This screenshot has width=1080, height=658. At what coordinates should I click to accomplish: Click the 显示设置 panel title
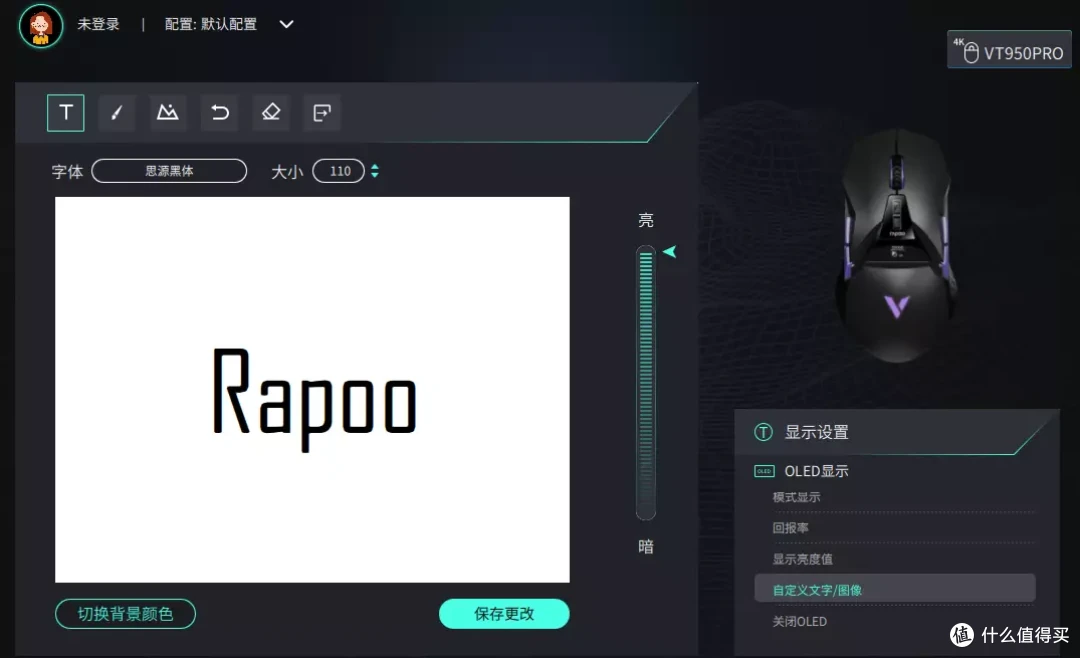(816, 433)
